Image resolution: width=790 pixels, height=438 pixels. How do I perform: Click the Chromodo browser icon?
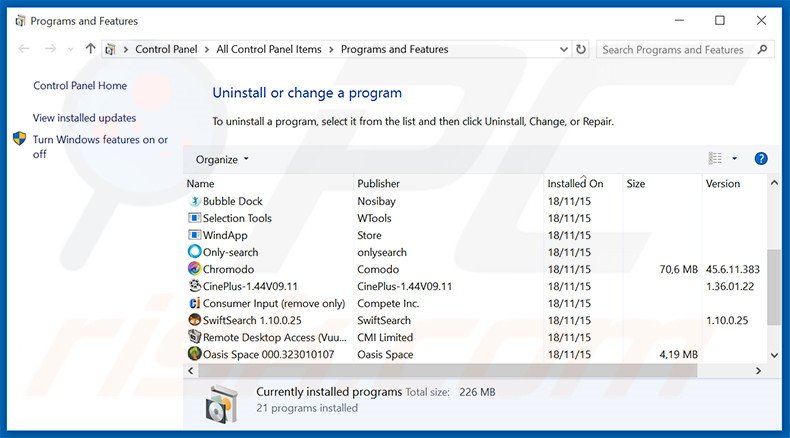click(x=194, y=269)
